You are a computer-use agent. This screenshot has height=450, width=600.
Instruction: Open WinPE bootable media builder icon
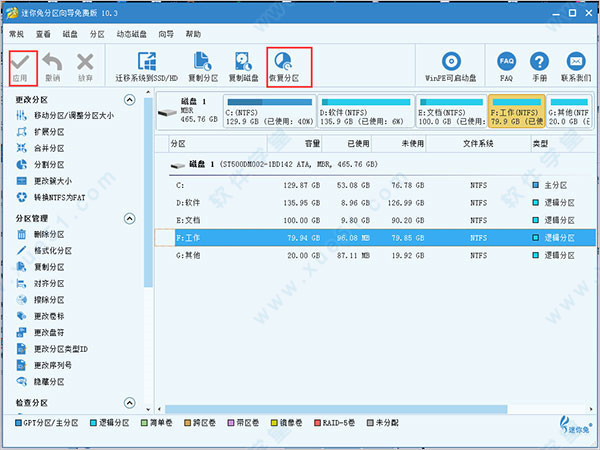click(451, 61)
